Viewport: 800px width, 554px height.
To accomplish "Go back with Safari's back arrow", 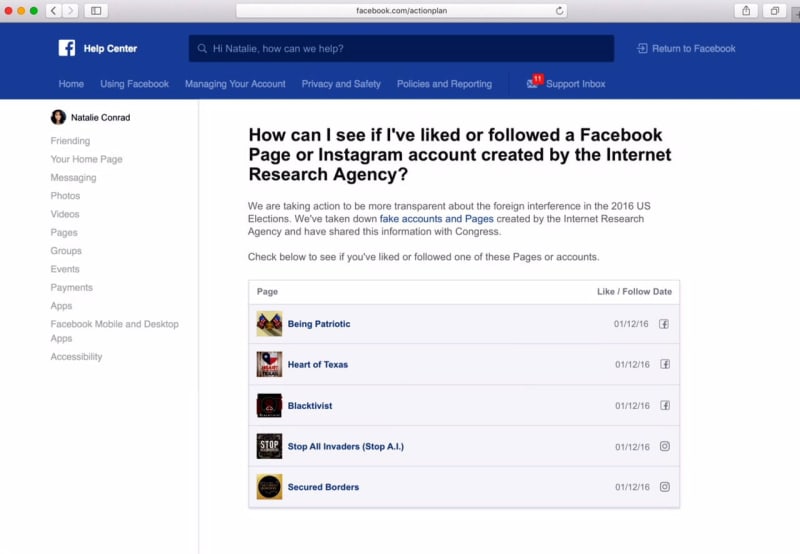I will tap(54, 10).
